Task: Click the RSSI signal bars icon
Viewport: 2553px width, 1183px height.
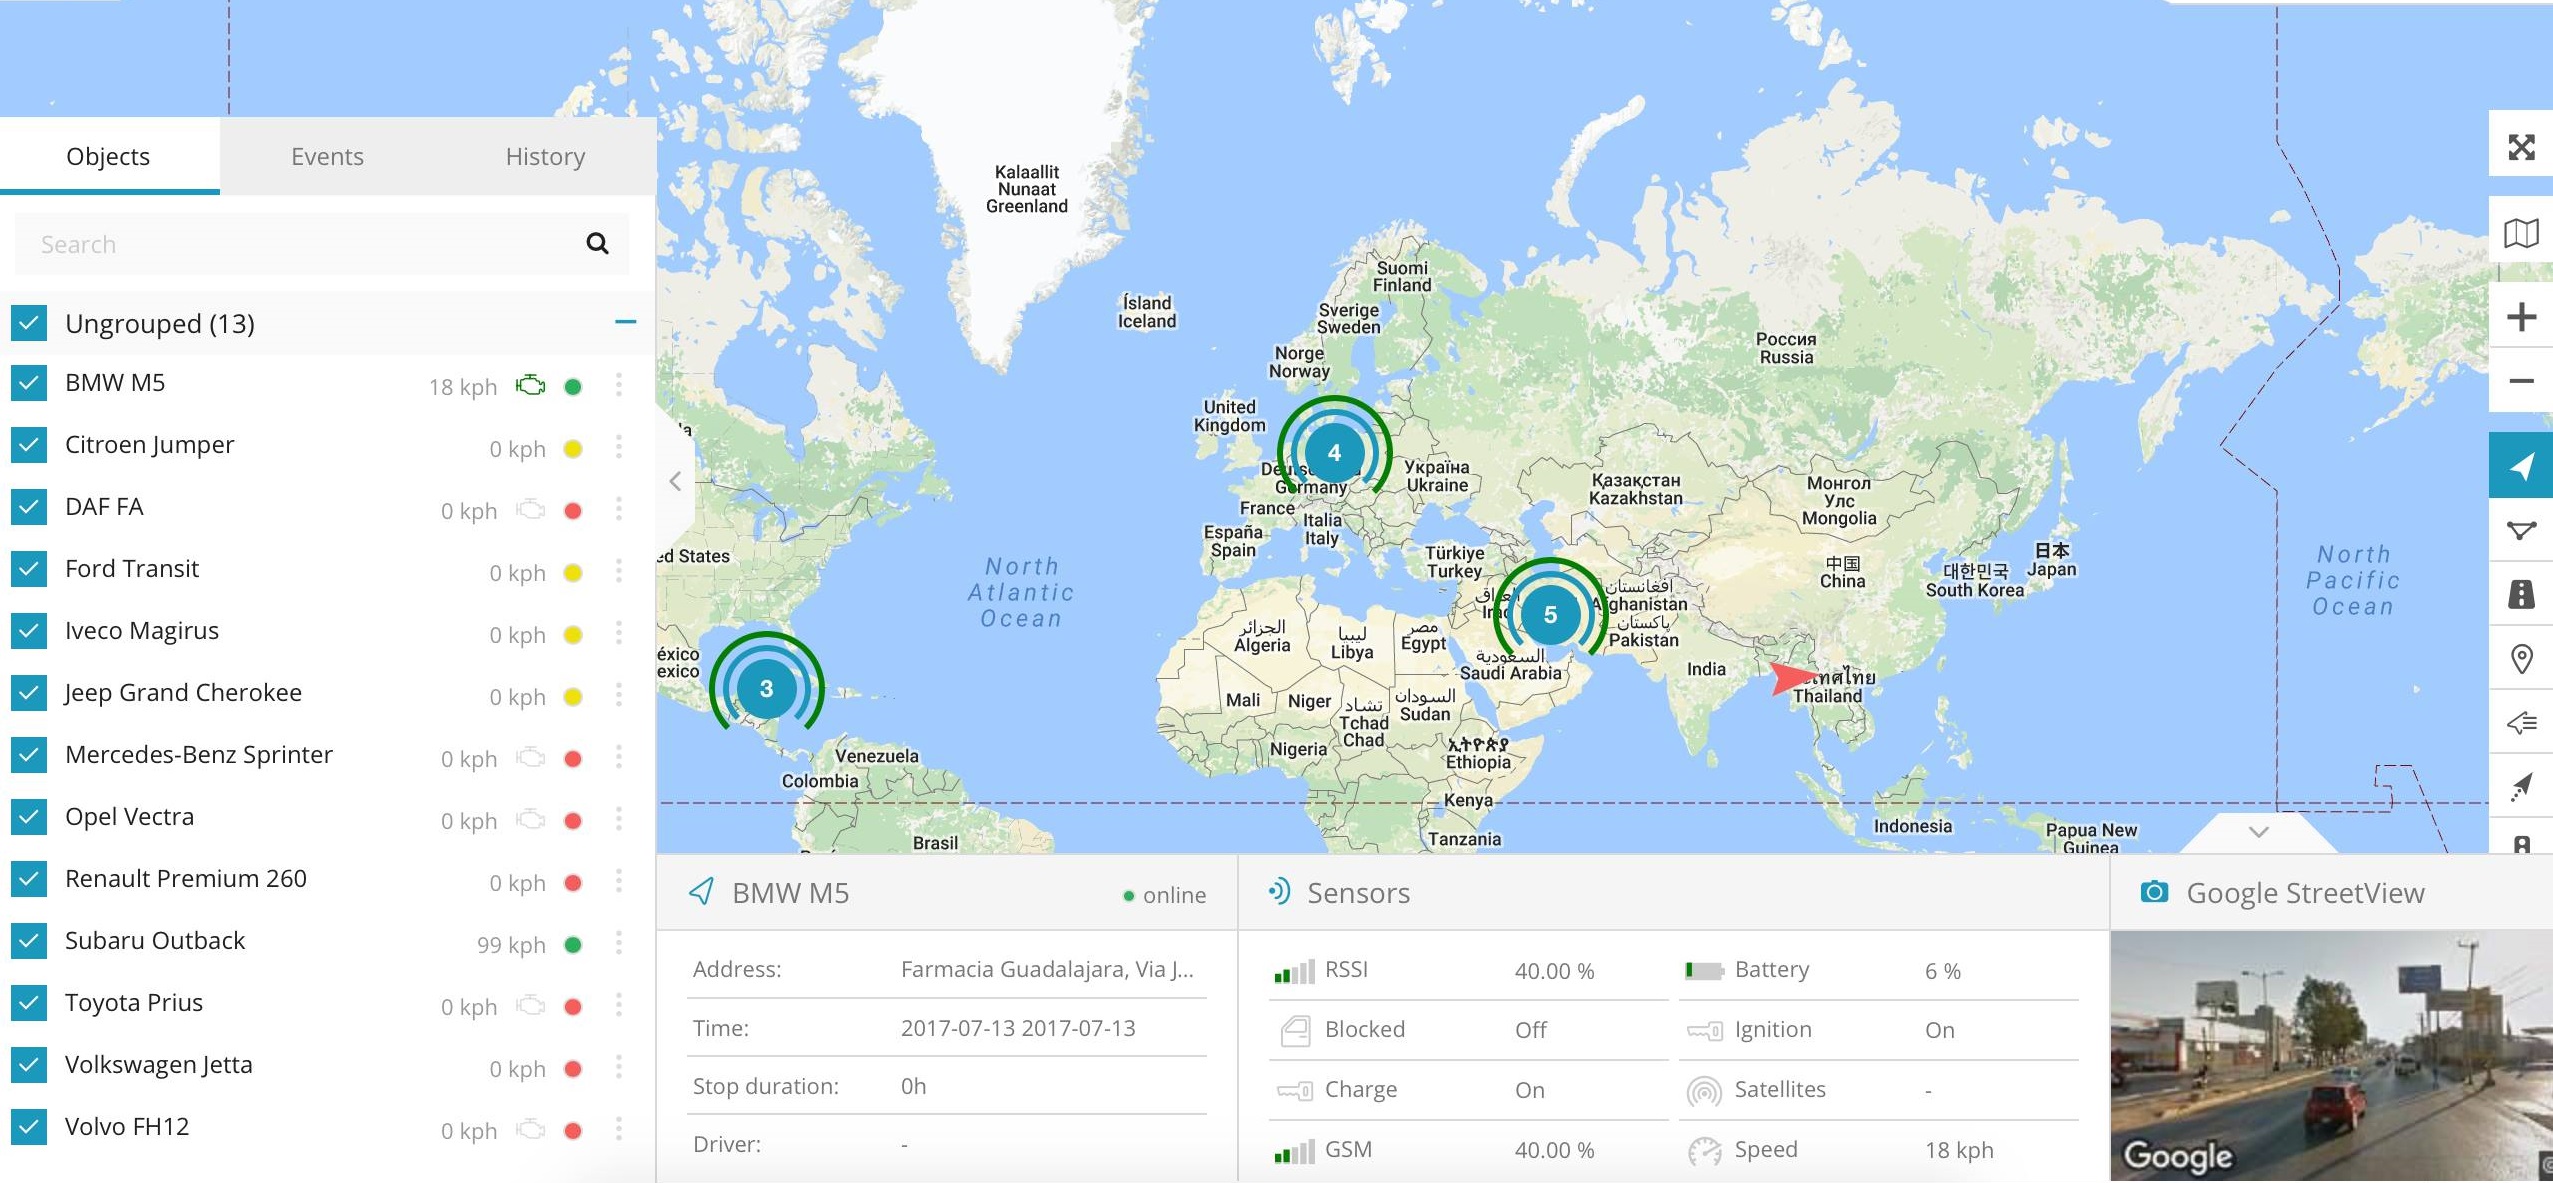Action: pyautogui.click(x=1294, y=970)
